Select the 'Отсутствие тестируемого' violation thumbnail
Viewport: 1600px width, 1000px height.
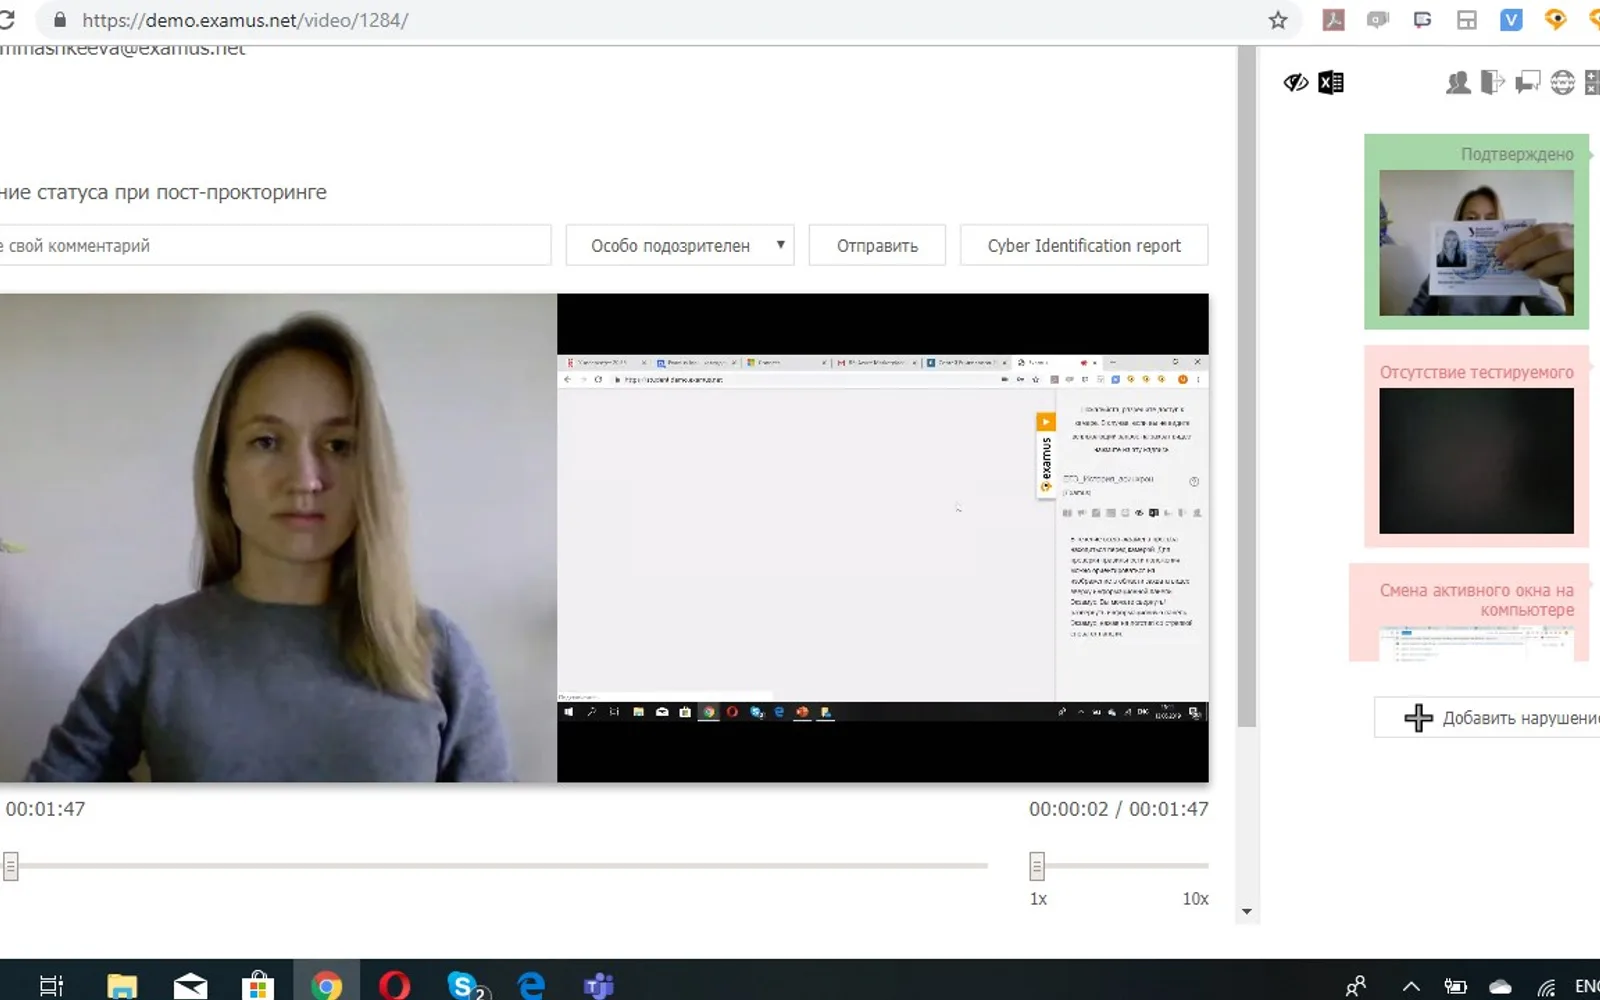1476,460
